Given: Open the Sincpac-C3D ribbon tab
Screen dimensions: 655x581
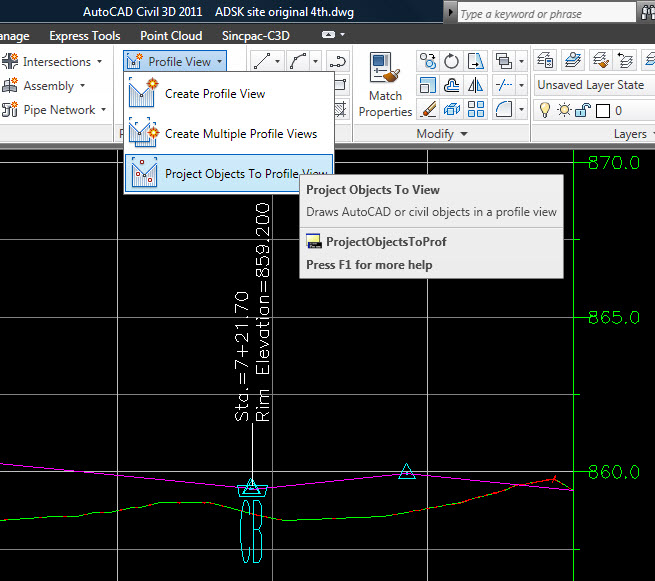Looking at the screenshot, I should click(256, 36).
